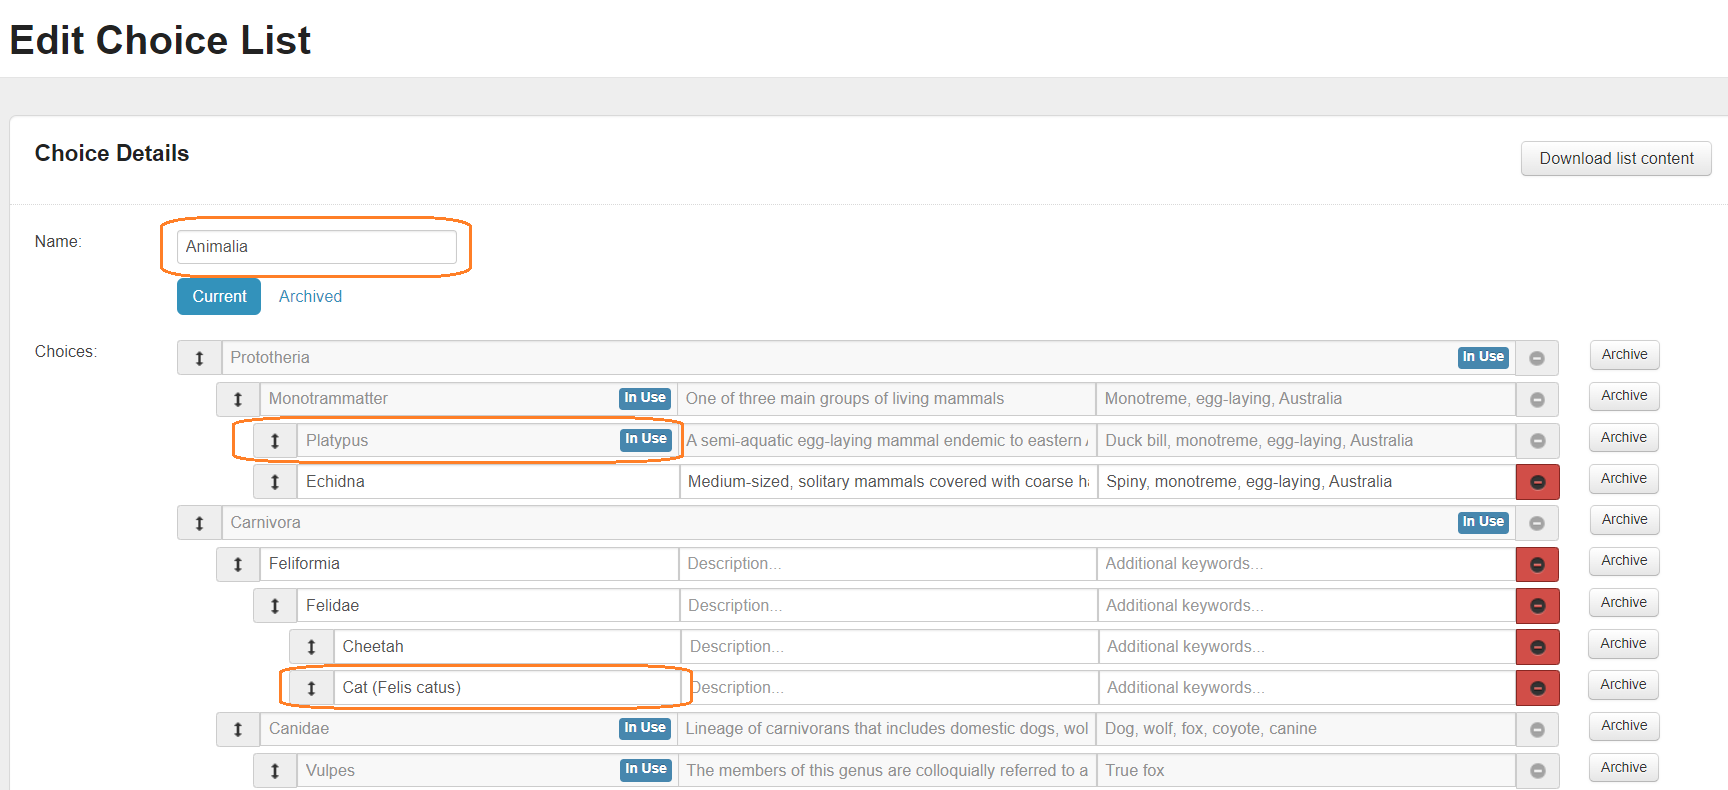1728x790 pixels.
Task: Edit the Echidna choice name field
Action: pyautogui.click(x=488, y=482)
